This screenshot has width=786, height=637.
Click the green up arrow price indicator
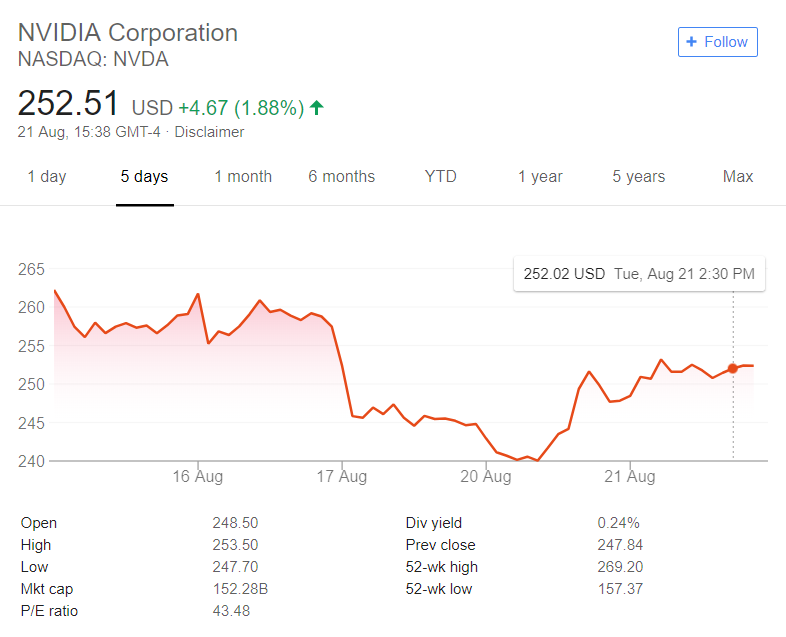(317, 107)
